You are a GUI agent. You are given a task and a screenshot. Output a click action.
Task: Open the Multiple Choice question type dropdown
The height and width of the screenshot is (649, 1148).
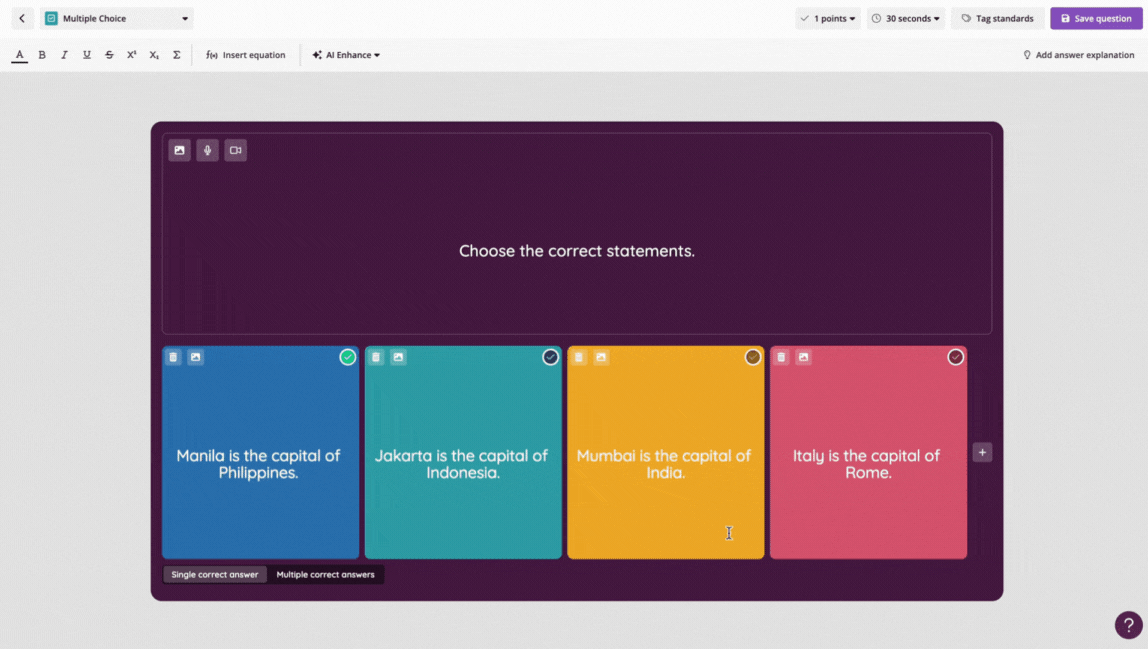tap(117, 18)
